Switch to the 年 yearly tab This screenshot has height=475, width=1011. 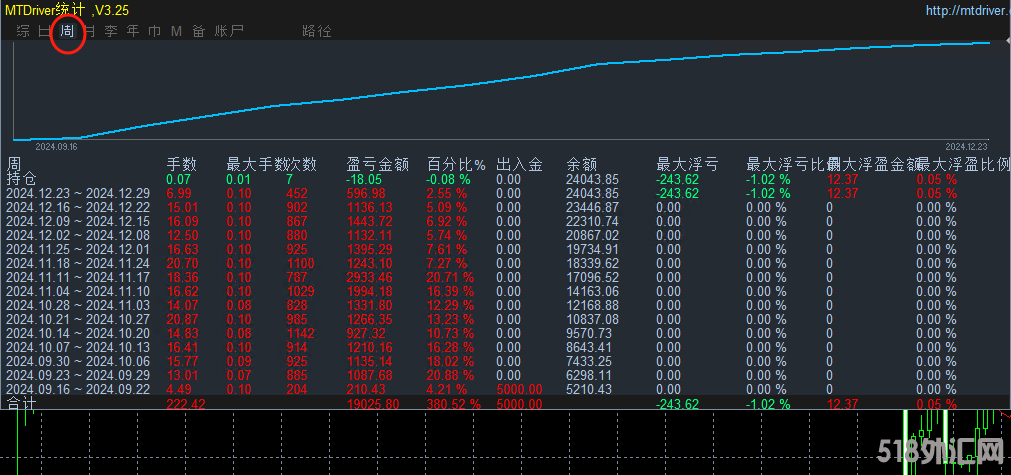click(133, 31)
